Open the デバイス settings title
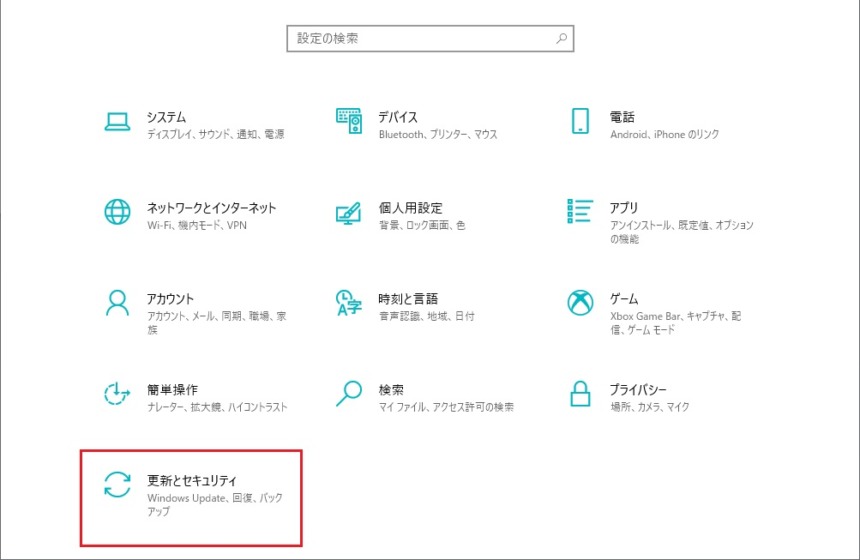Image resolution: width=860 pixels, height=560 pixels. point(398,117)
